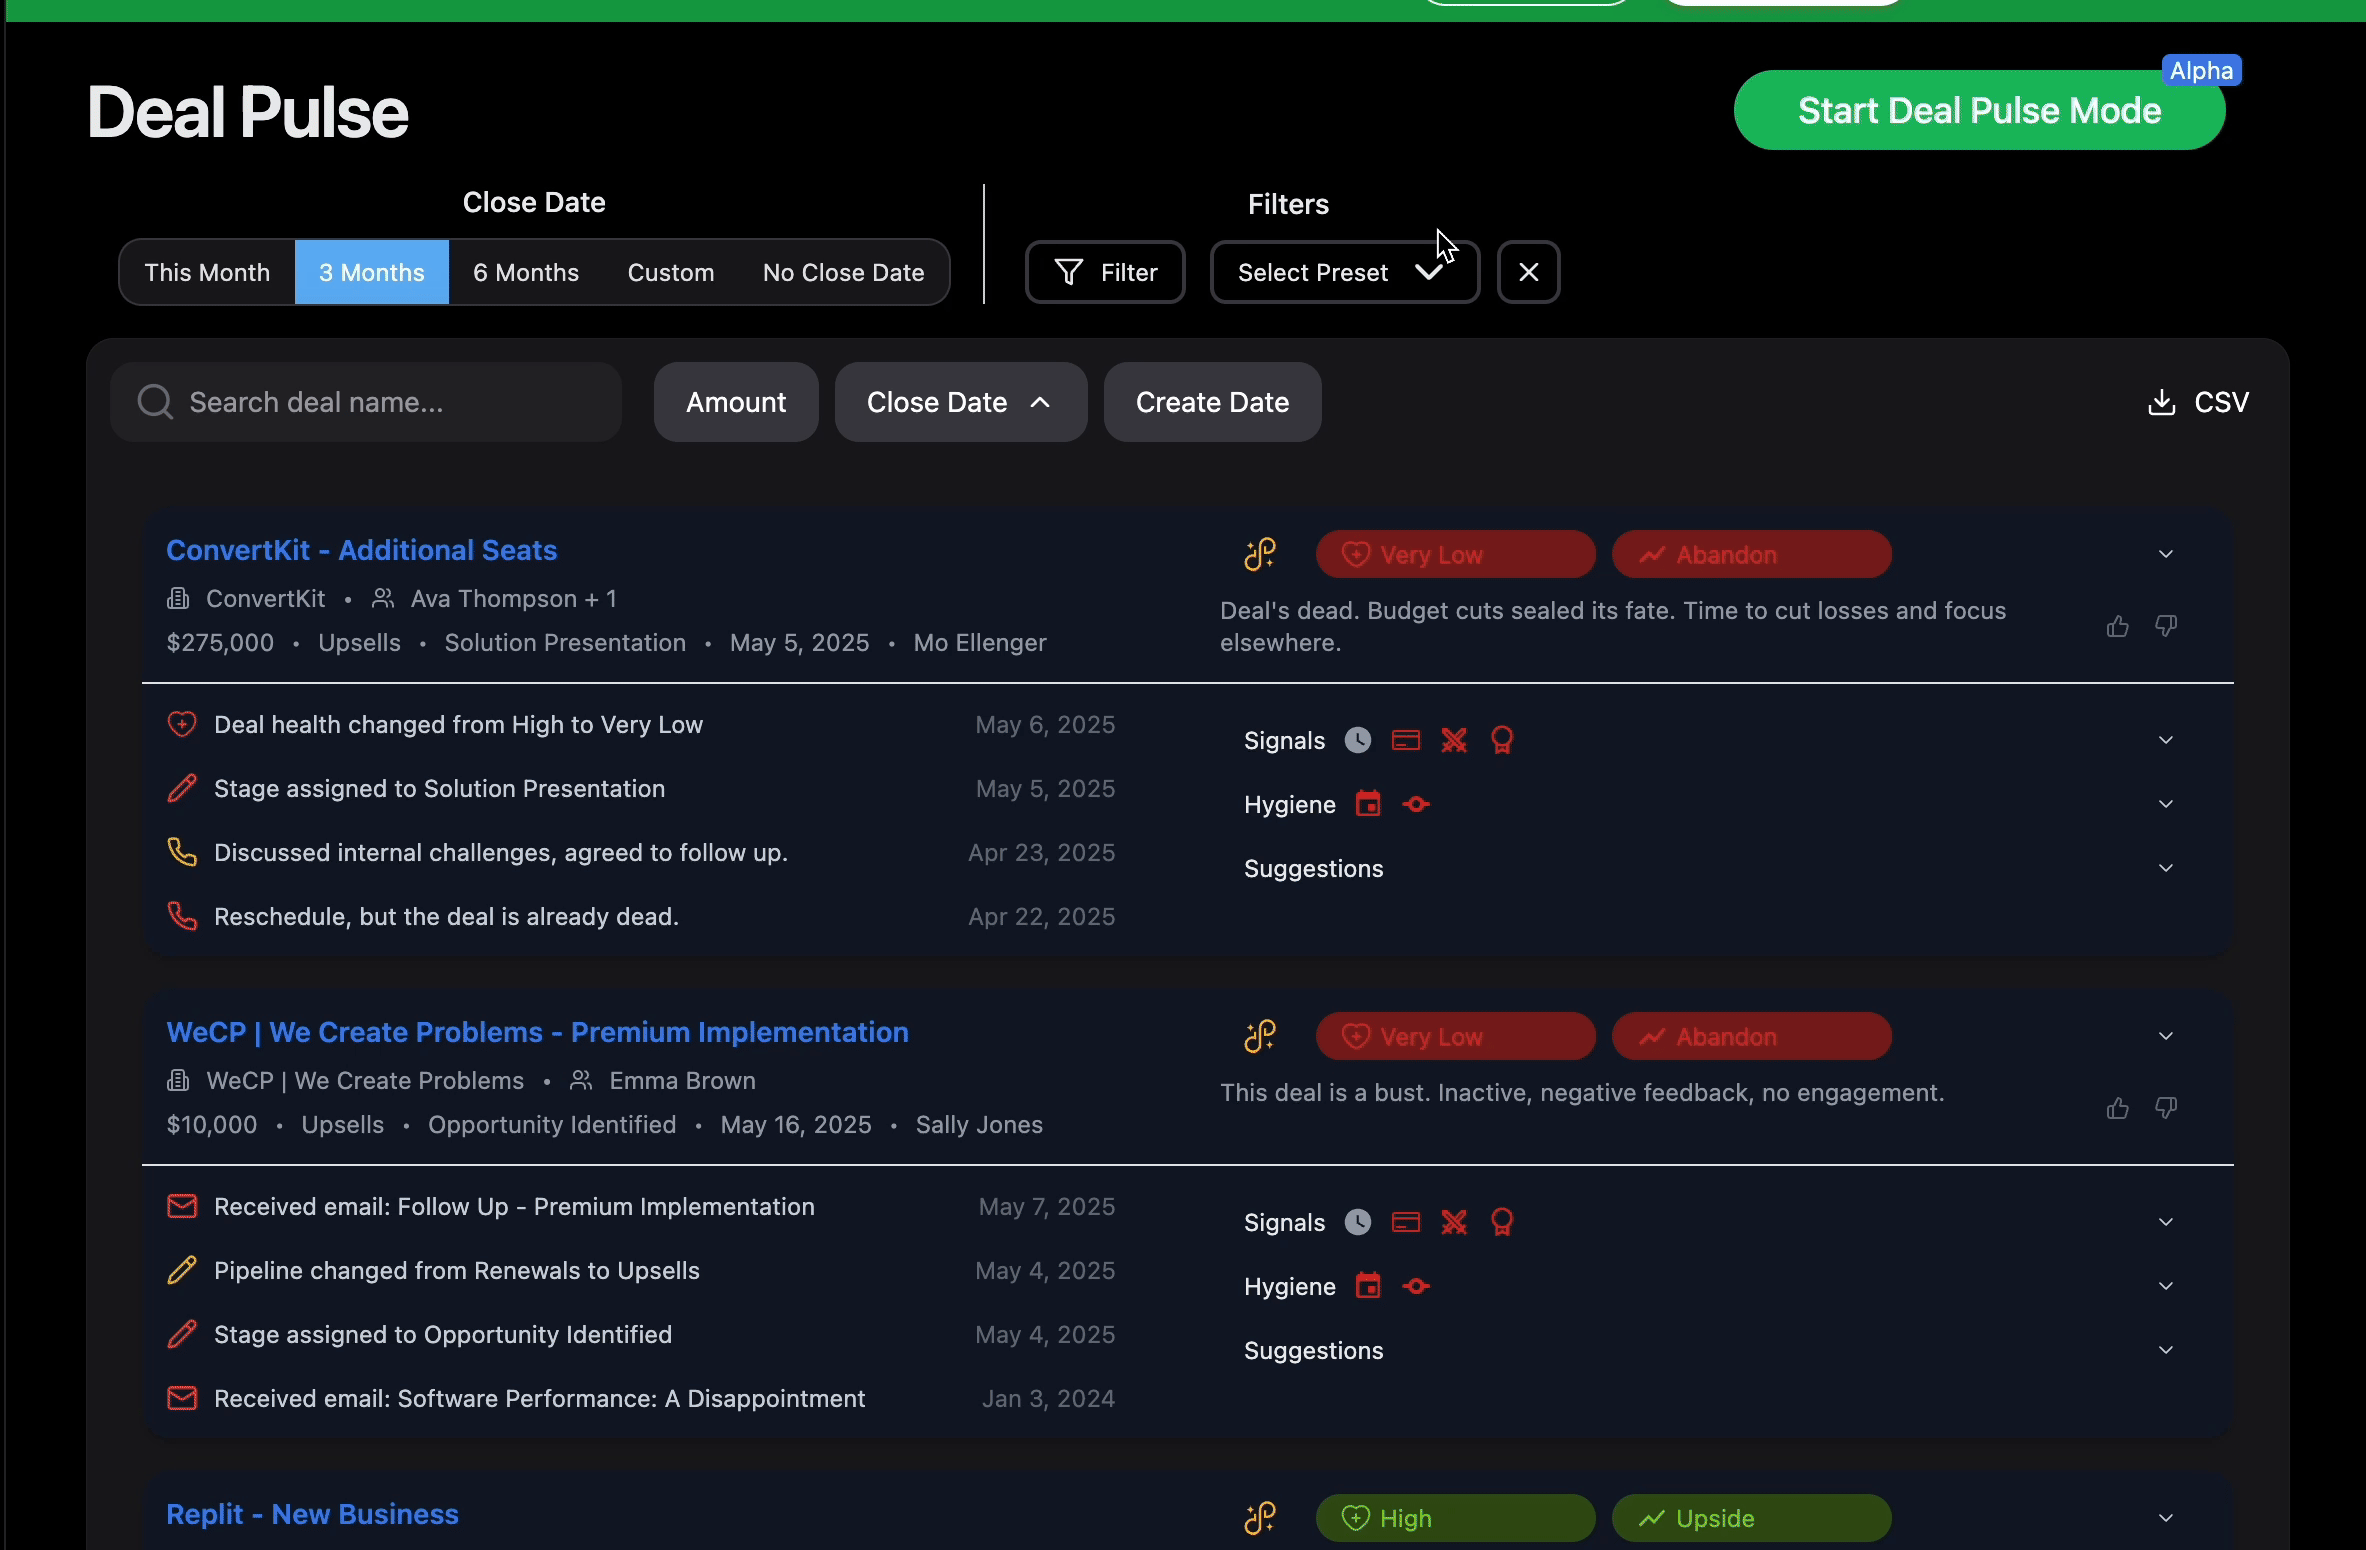Click the envelope icon beside Software Performance email
2366x1550 pixels.
182,1398
